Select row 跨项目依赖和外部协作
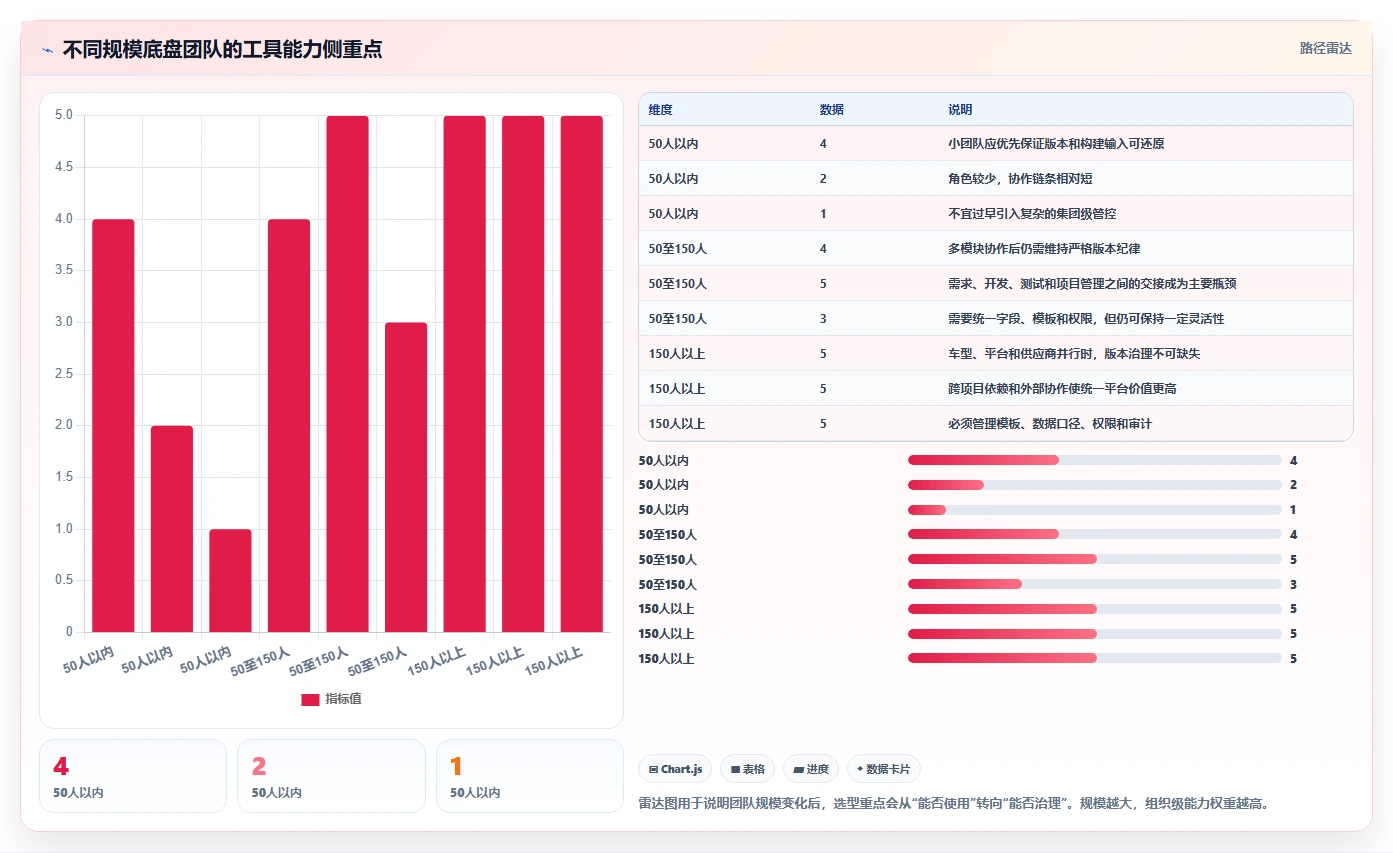Viewport: 1393px width, 853px height. click(x=995, y=389)
